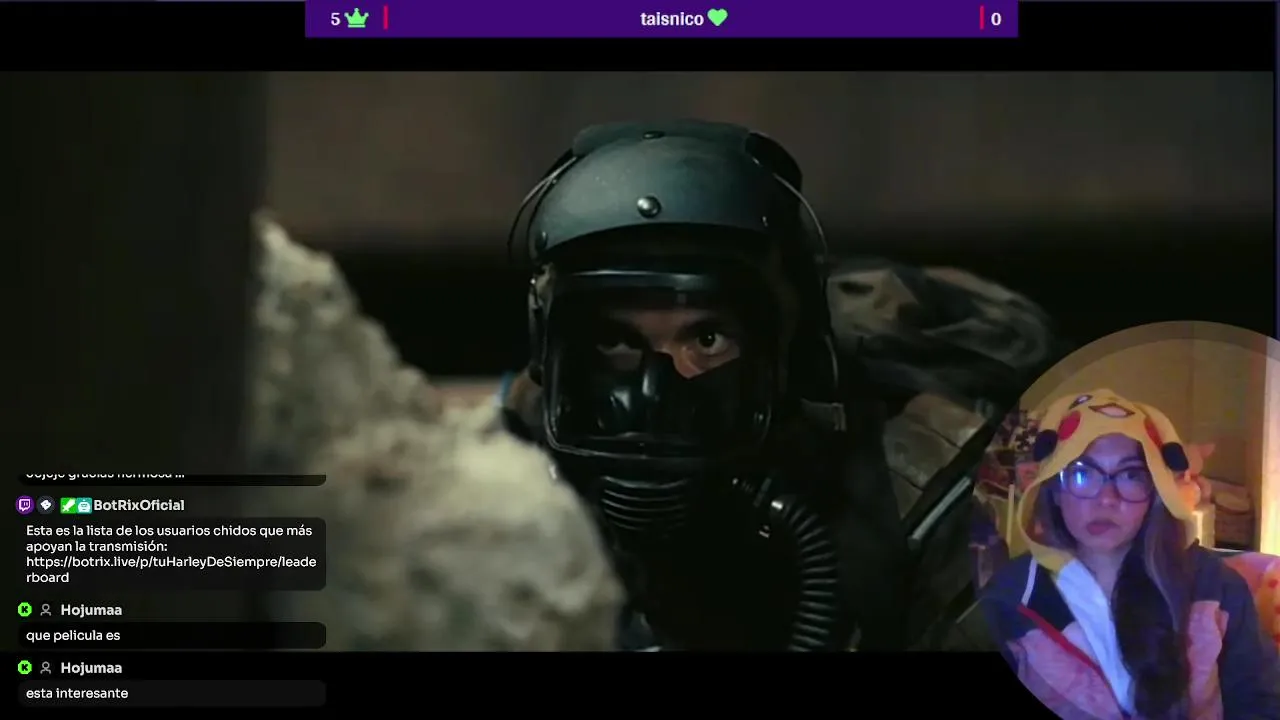Click the diamond badge beside BotRixOficial
The image size is (1280, 720).
pyautogui.click(x=45, y=505)
